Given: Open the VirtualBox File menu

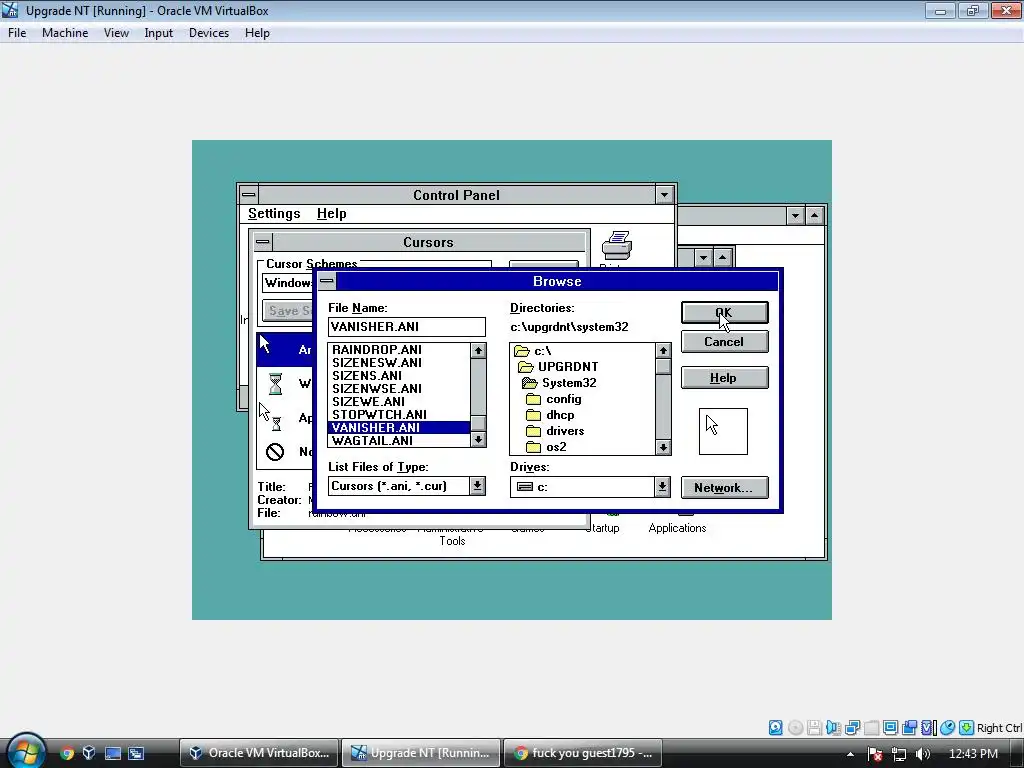Looking at the screenshot, I should 17,33.
